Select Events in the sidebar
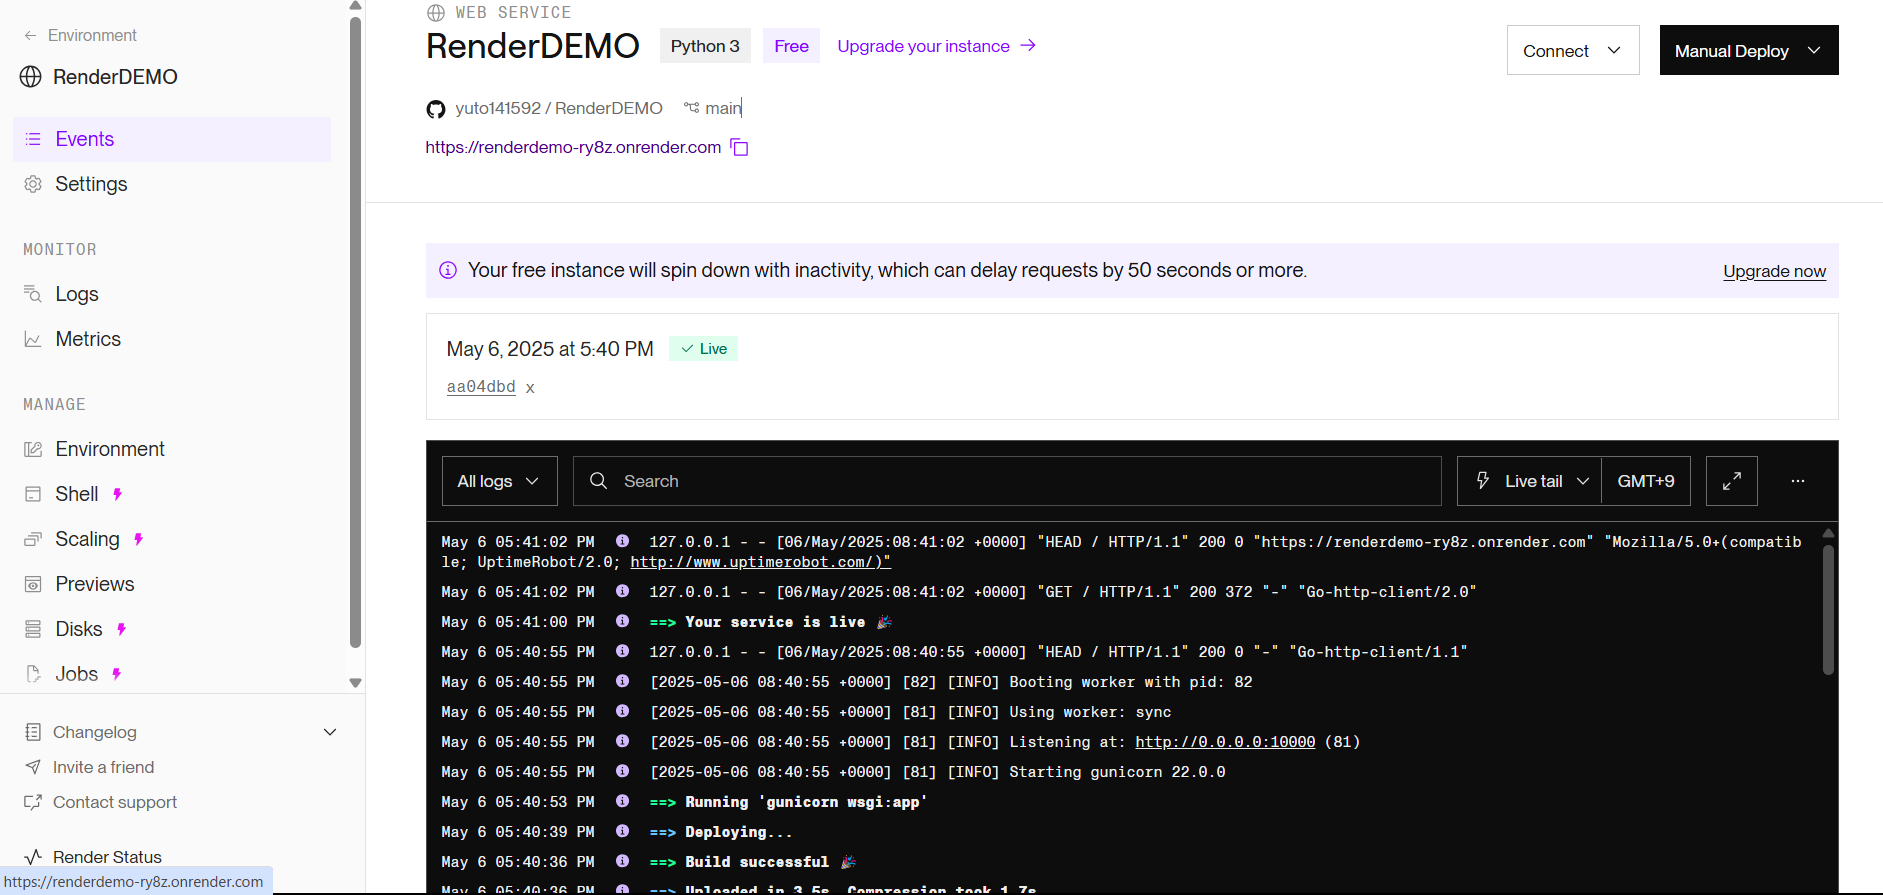Screen dimensions: 1883x895 tap(172, 139)
